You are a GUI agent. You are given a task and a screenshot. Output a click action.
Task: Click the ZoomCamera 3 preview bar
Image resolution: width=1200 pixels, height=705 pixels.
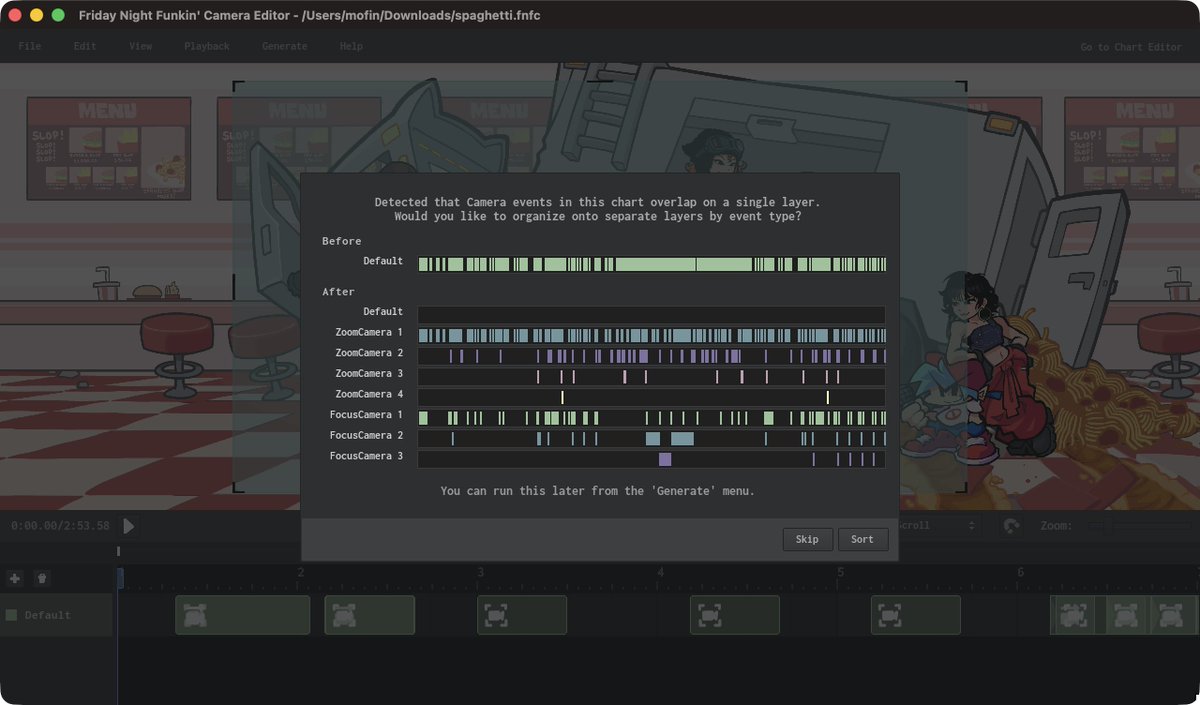[x=651, y=376]
